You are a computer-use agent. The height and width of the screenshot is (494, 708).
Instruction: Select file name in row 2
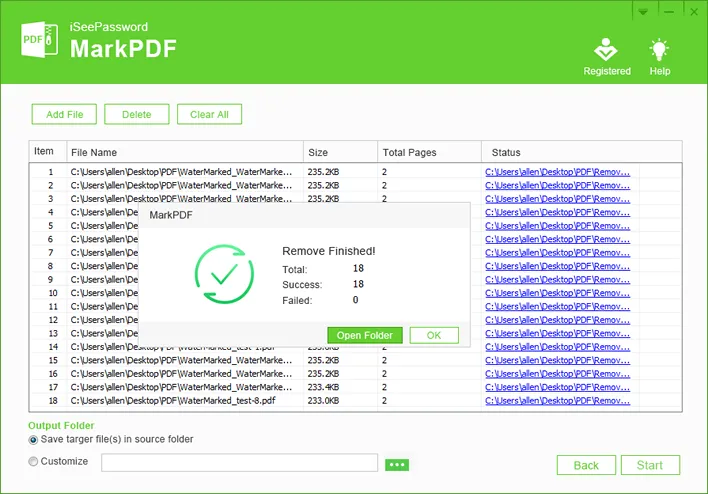point(181,186)
